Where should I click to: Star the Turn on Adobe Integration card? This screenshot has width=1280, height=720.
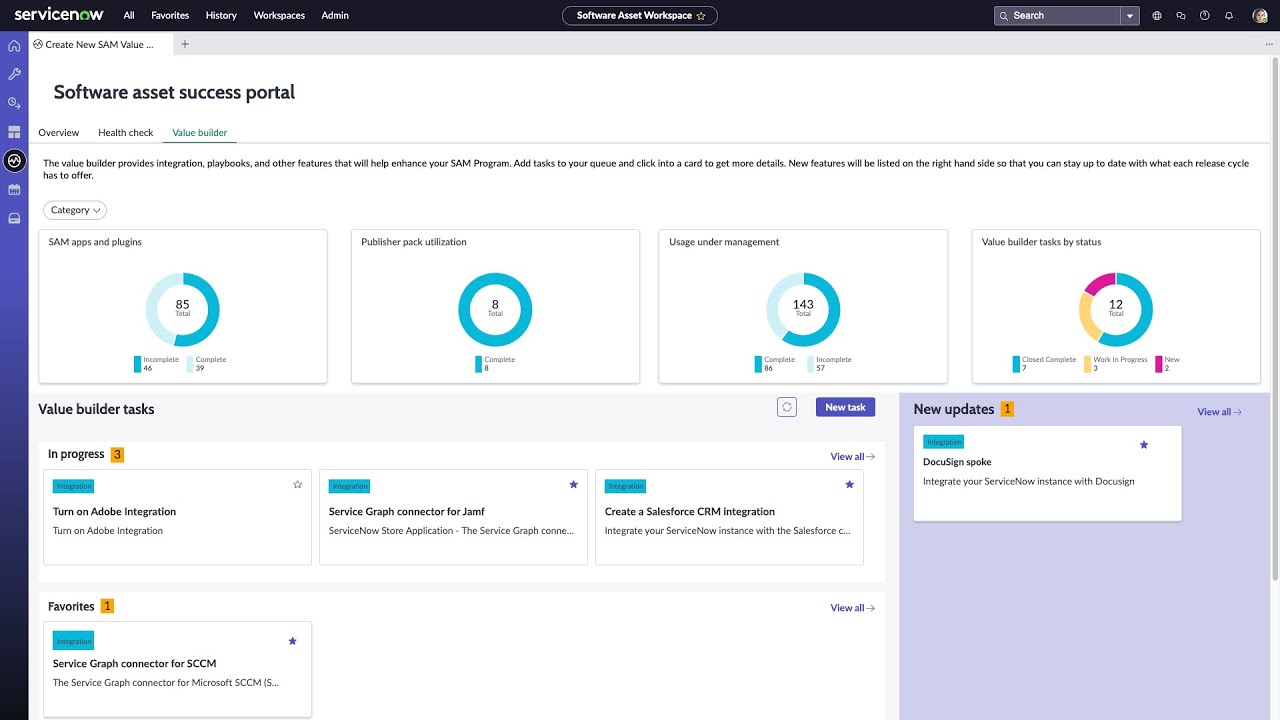297,484
